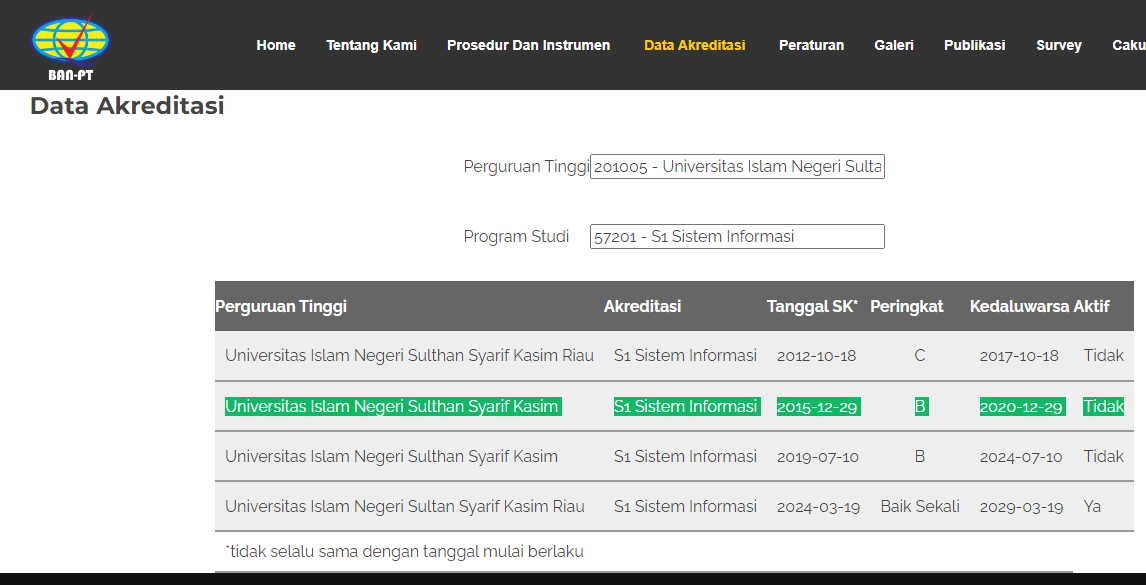Viewport: 1146px width, 585px height.
Task: Click 'Universitas Islam Negeri Sulthan Syarif Kasim Riau' cell
Action: tap(409, 355)
